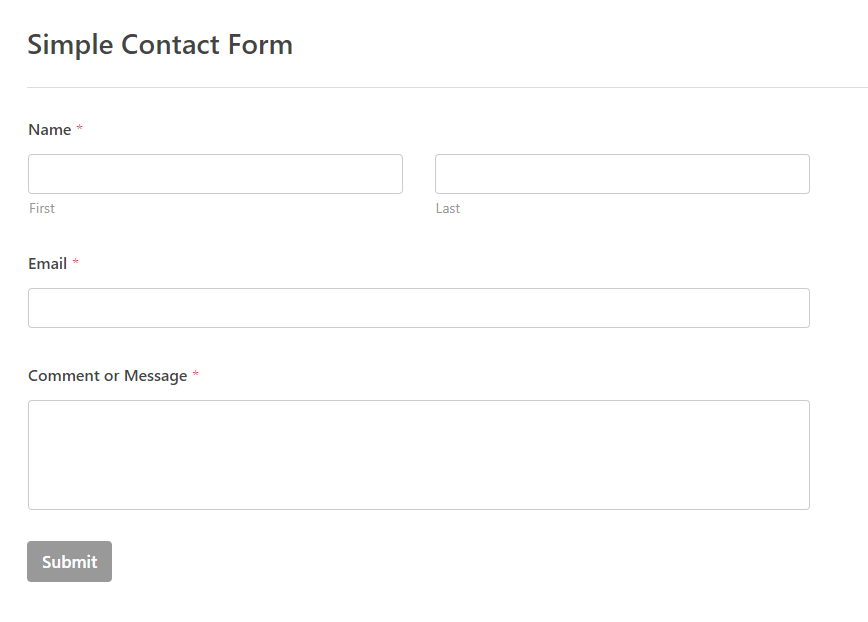Click the asterisk next to Name
This screenshot has width=868, height=622.
(x=79, y=129)
